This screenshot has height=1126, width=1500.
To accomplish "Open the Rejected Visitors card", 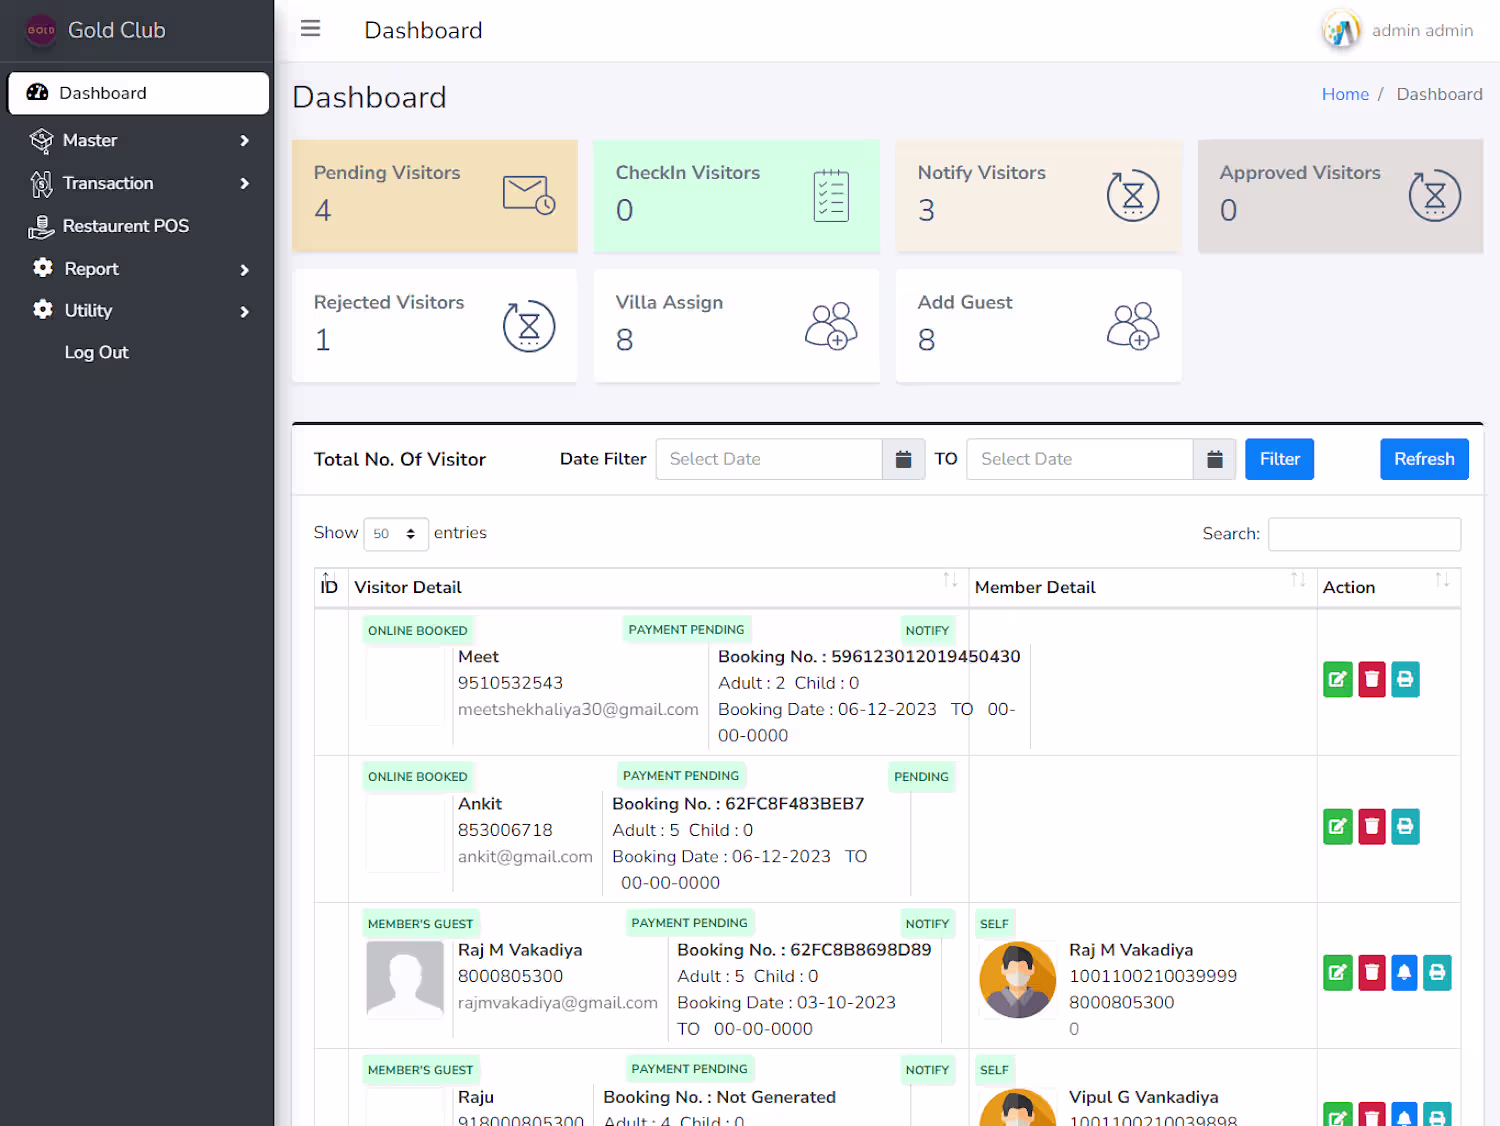I will (435, 326).
